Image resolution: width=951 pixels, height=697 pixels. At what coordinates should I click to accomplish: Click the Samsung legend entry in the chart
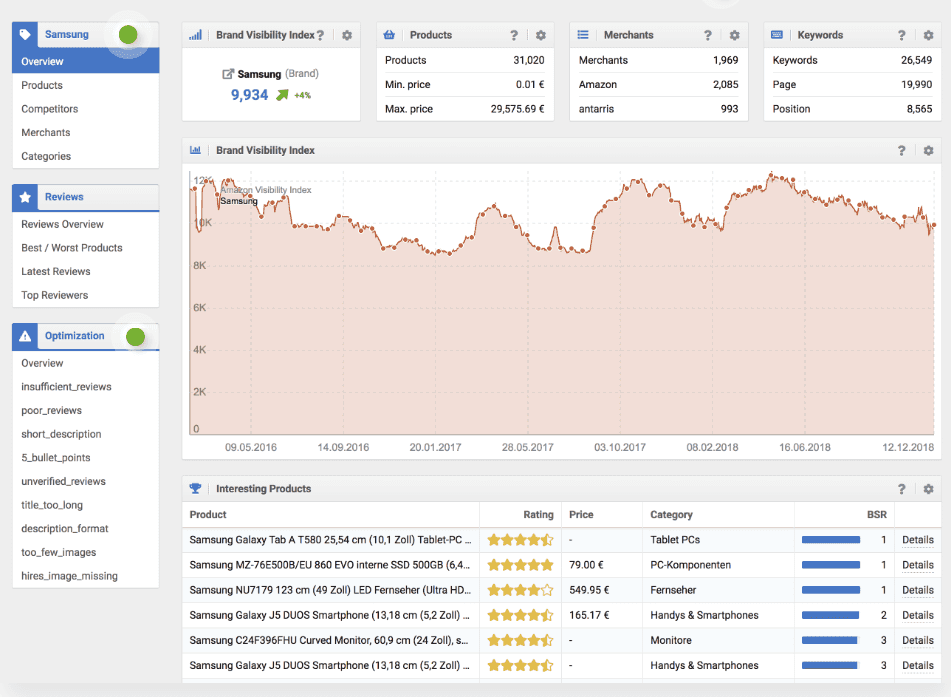(x=238, y=201)
